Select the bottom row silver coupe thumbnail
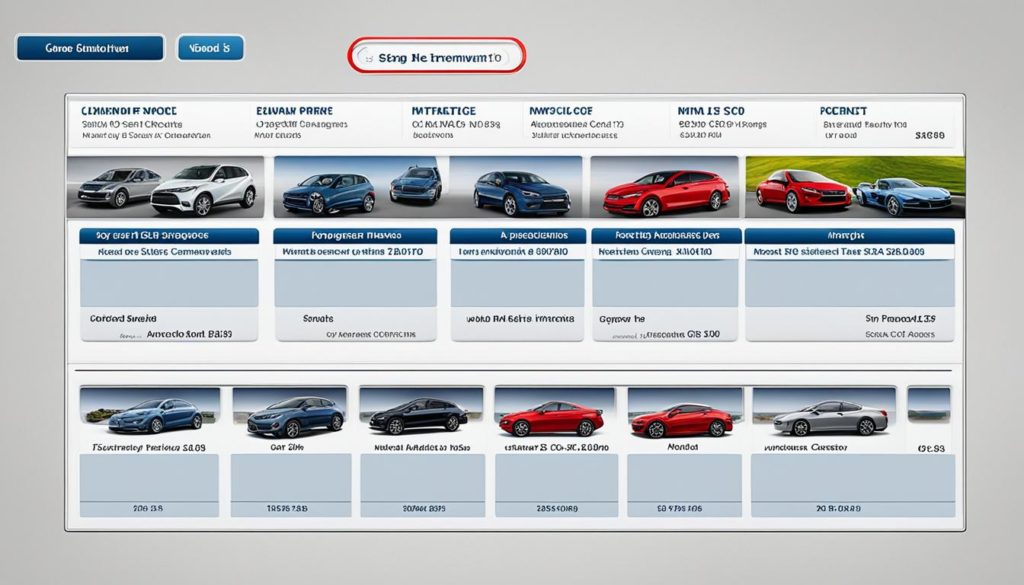This screenshot has width=1024, height=585. (x=824, y=413)
